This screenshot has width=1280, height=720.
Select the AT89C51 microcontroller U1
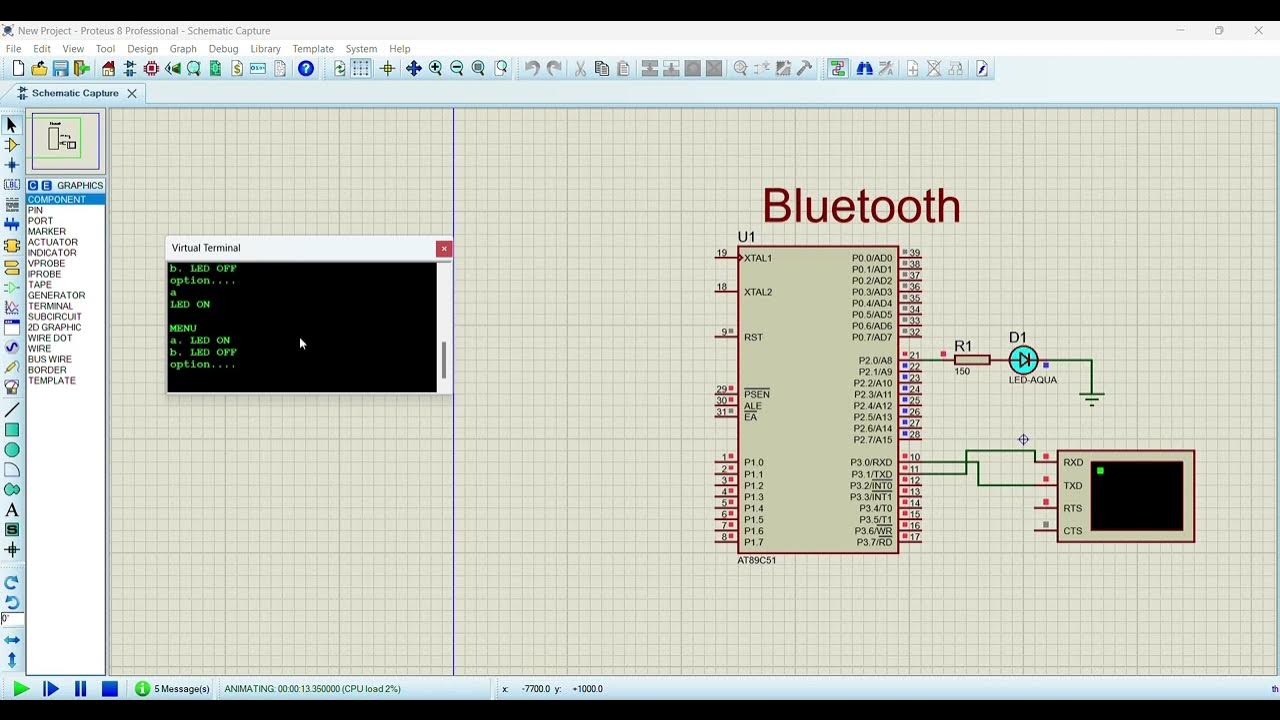click(x=818, y=399)
